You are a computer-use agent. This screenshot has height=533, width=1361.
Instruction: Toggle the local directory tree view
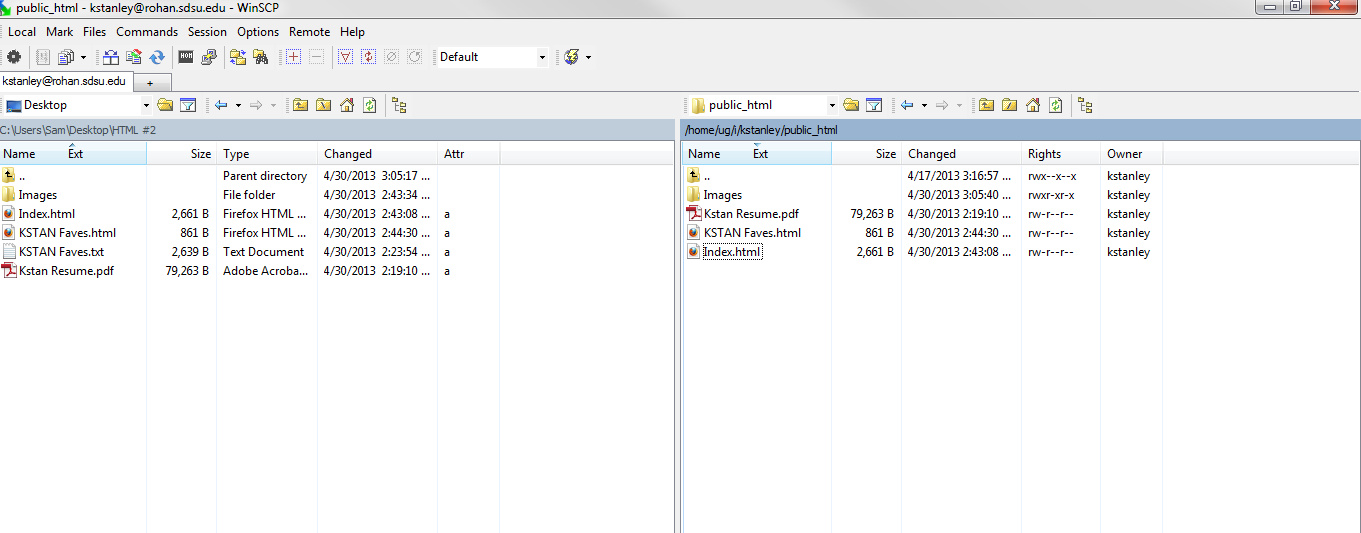(399, 105)
